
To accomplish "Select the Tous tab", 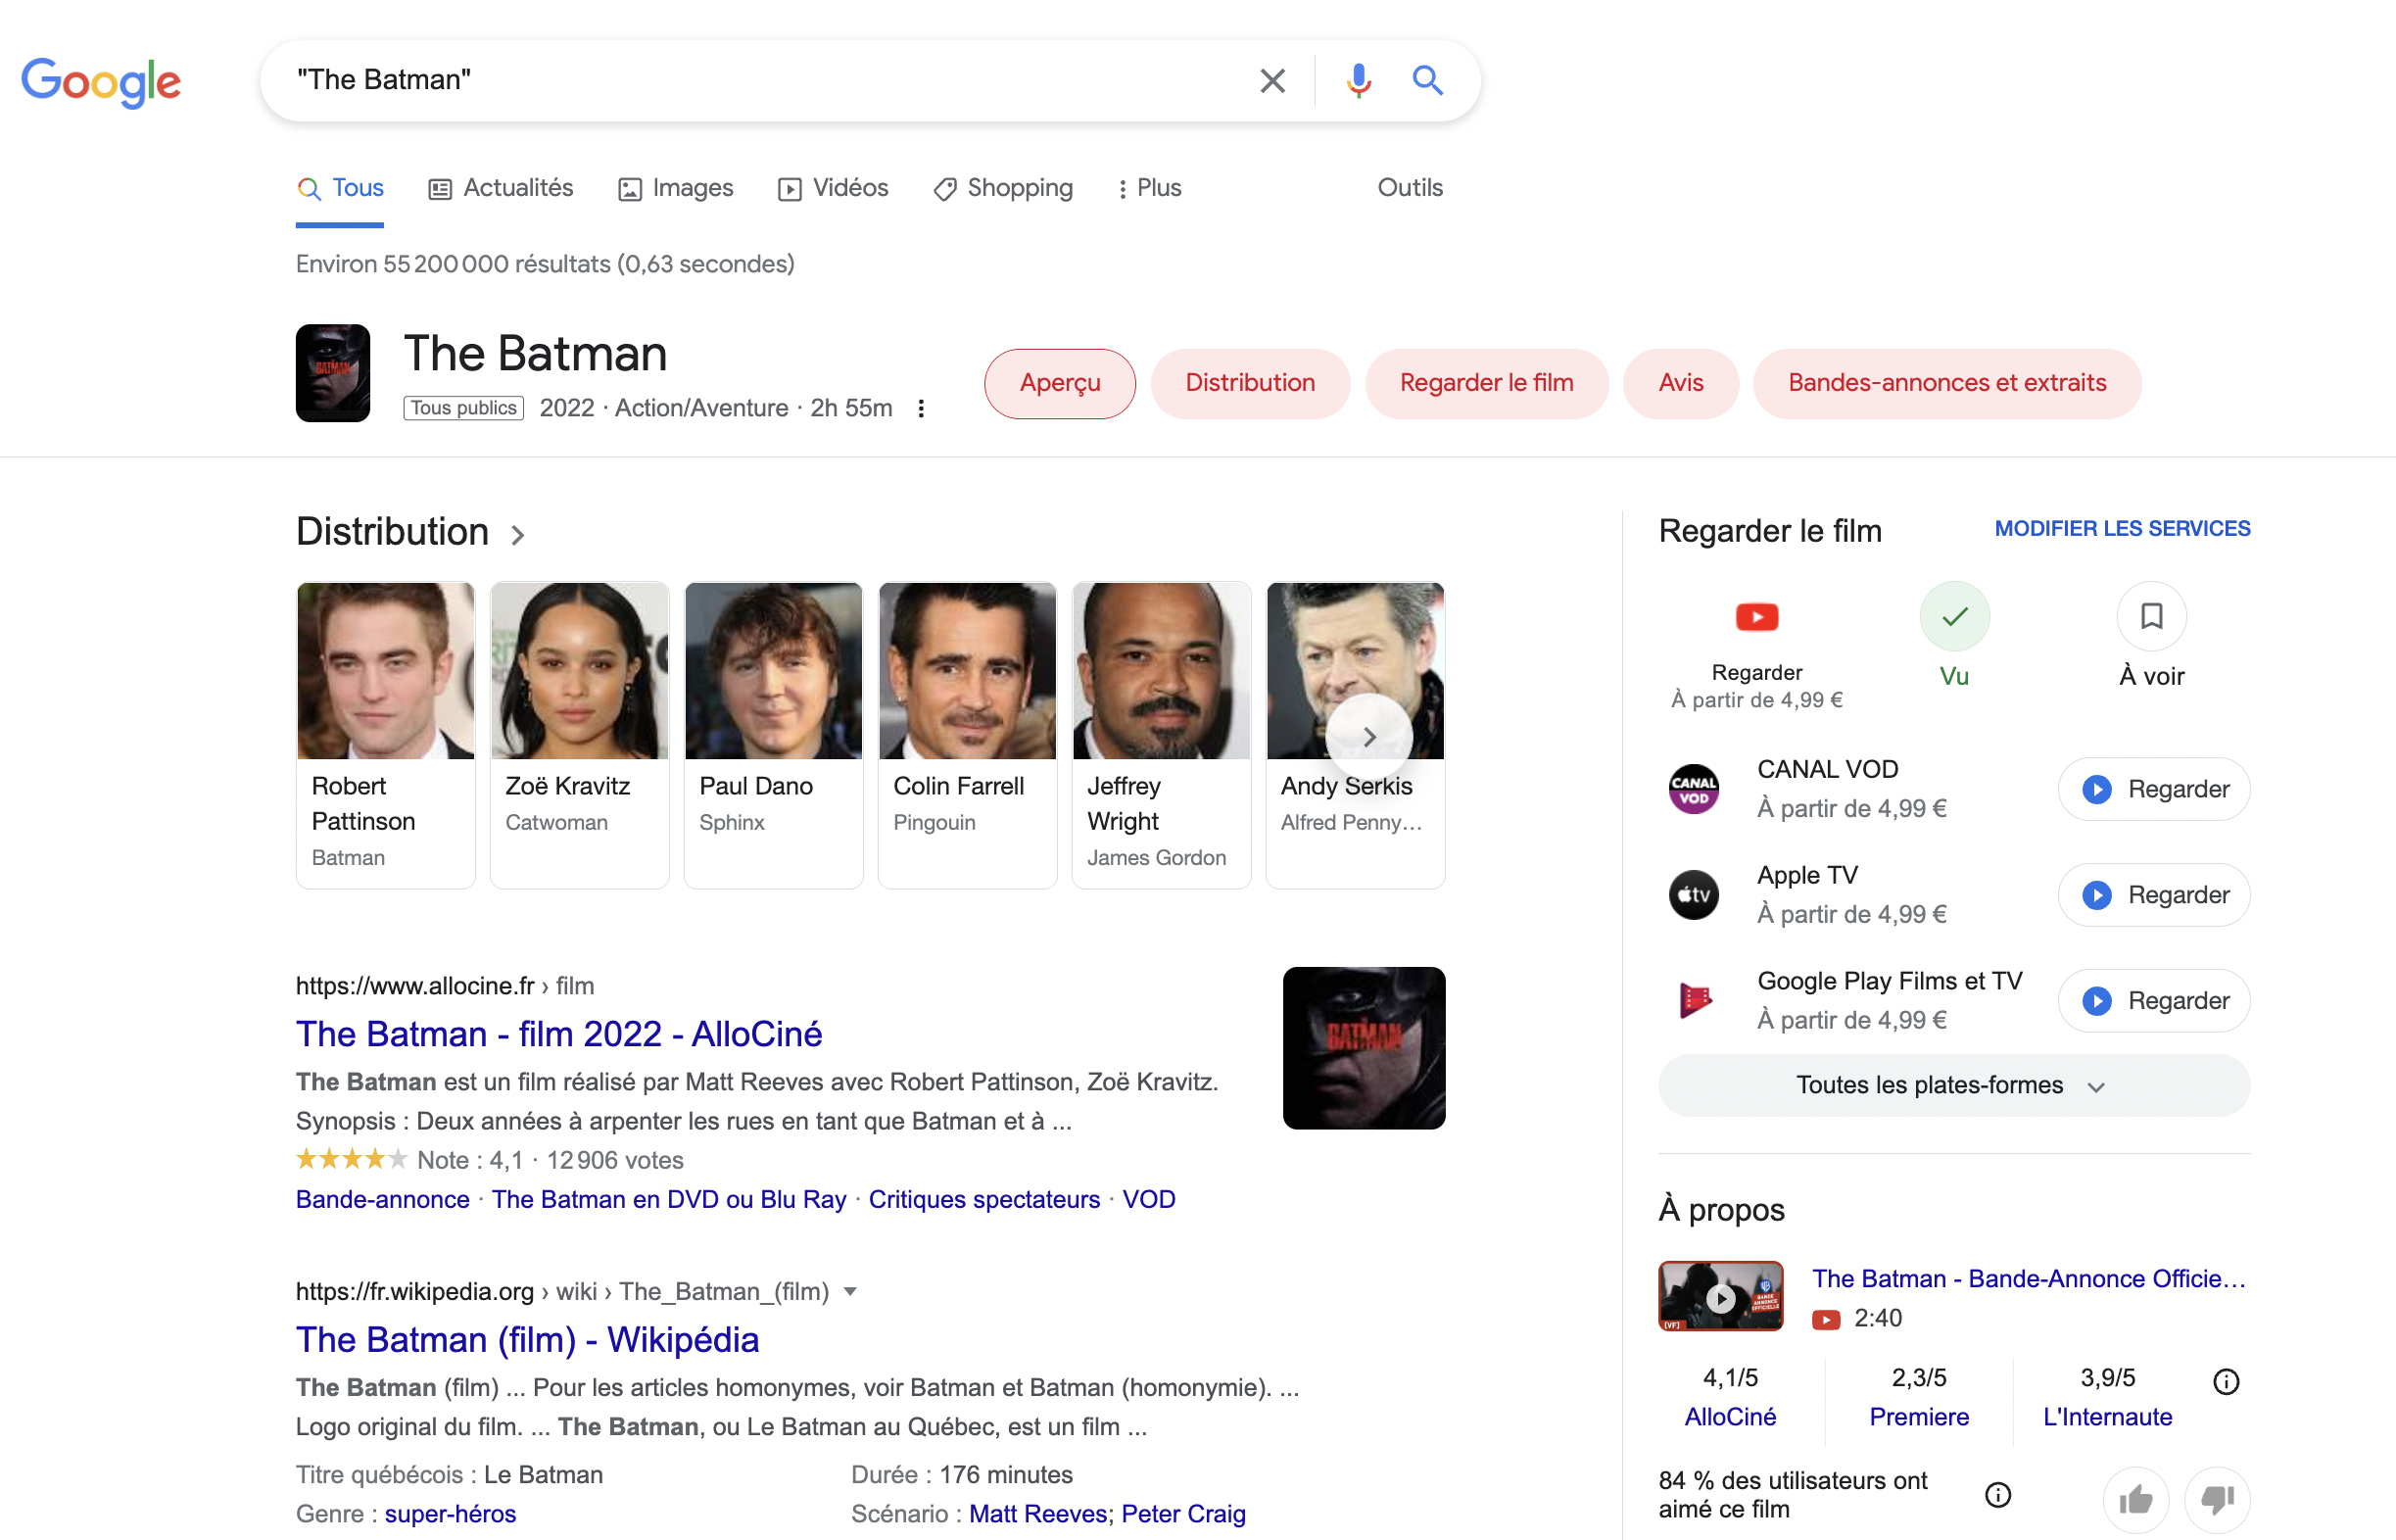I will pyautogui.click(x=340, y=188).
